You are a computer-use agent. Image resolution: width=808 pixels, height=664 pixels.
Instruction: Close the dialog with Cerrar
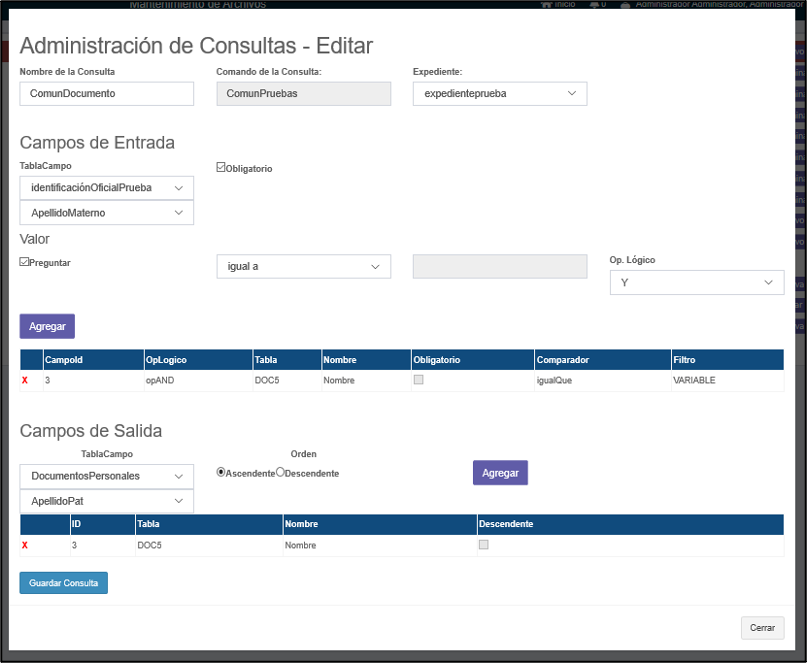pos(762,628)
